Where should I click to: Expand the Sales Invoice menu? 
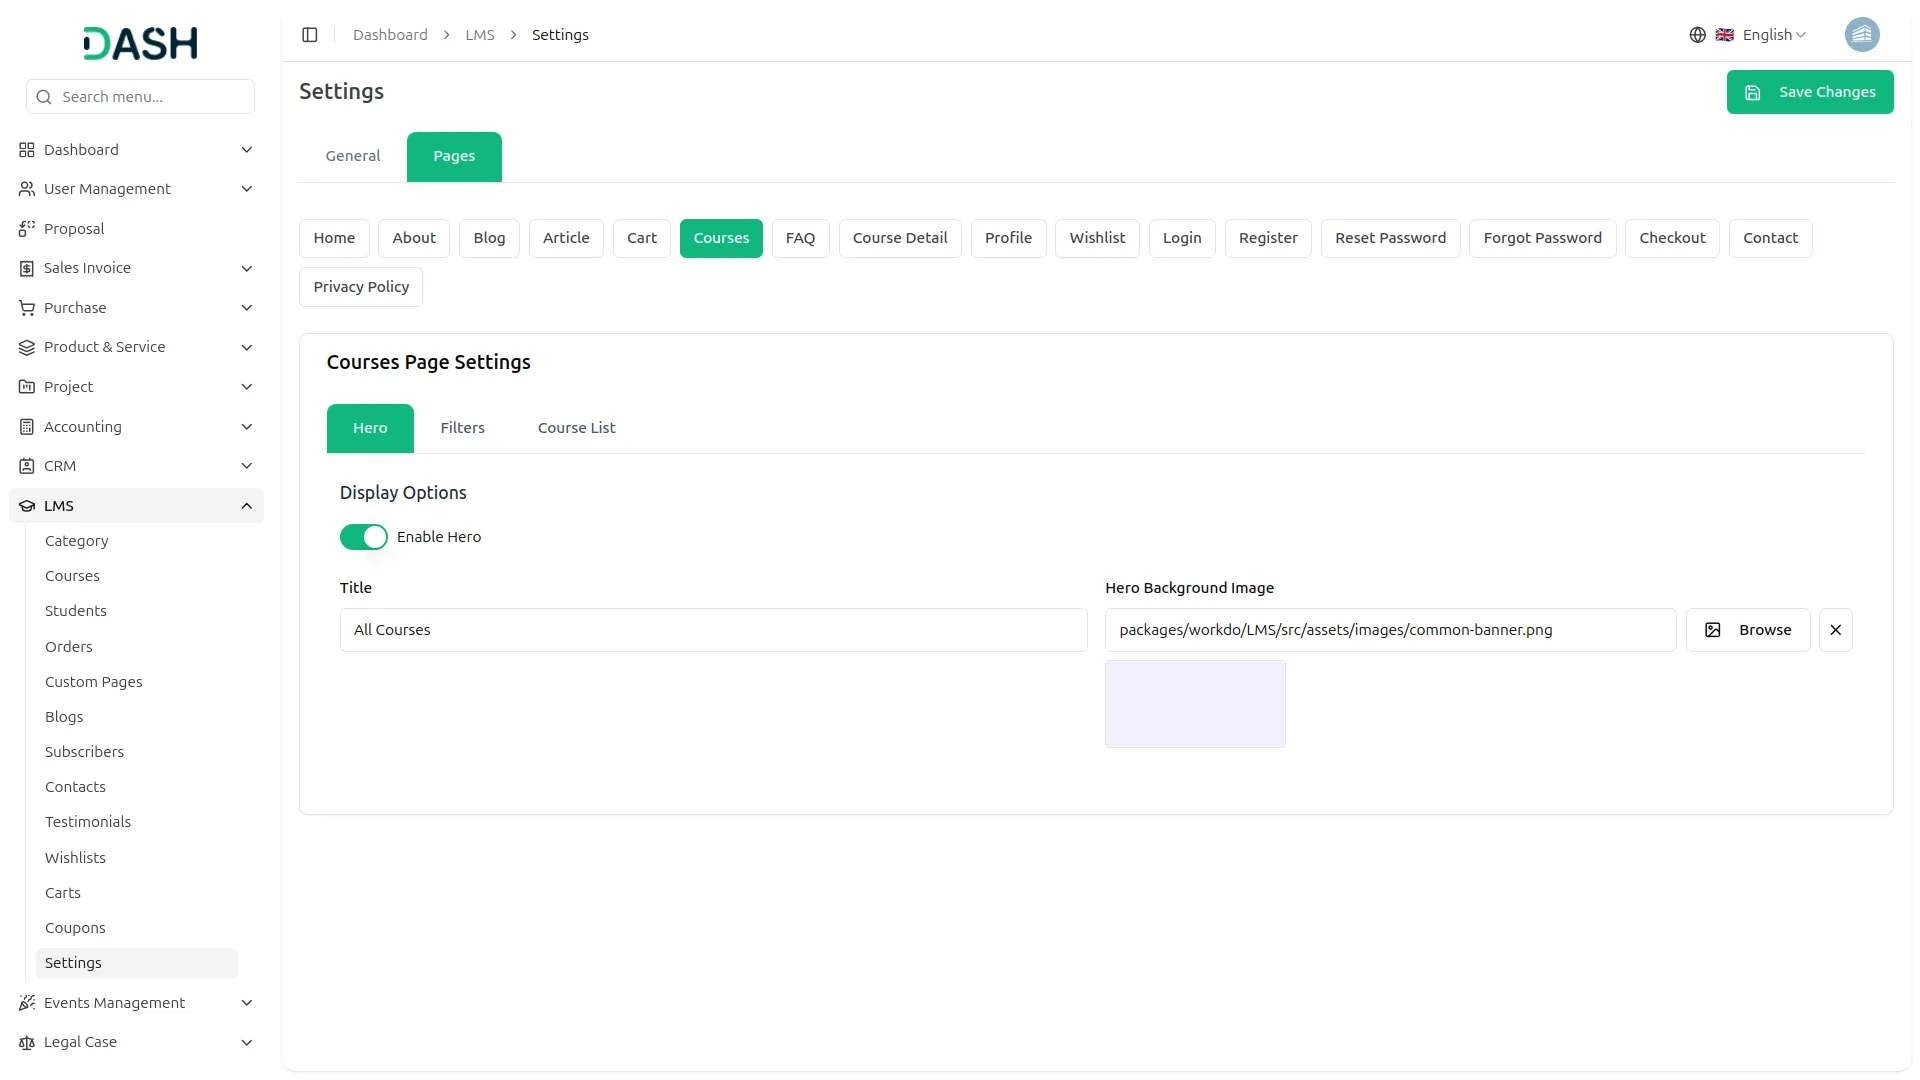(x=246, y=268)
